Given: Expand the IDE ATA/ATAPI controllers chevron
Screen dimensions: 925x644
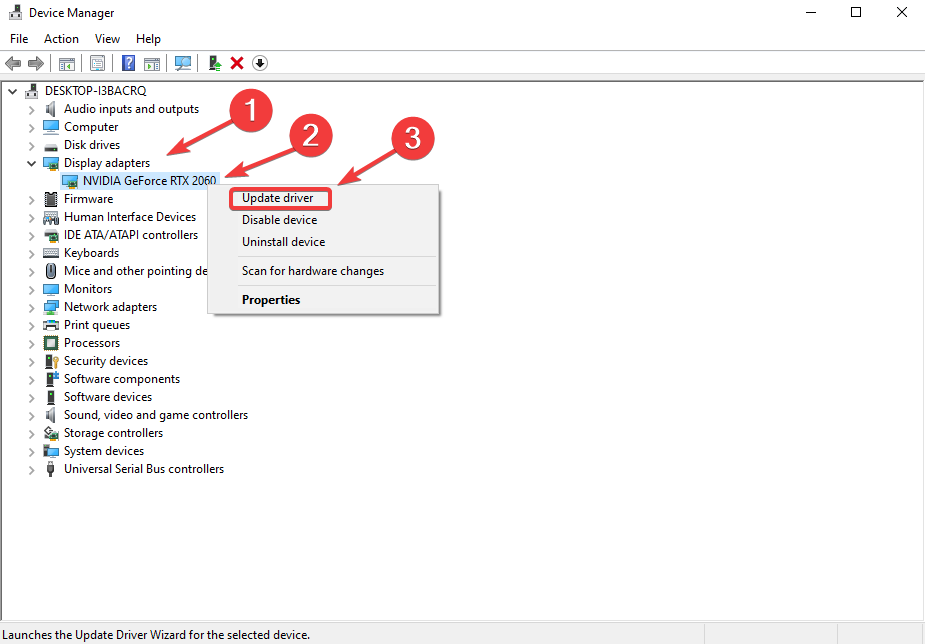Looking at the screenshot, I should pos(31,235).
